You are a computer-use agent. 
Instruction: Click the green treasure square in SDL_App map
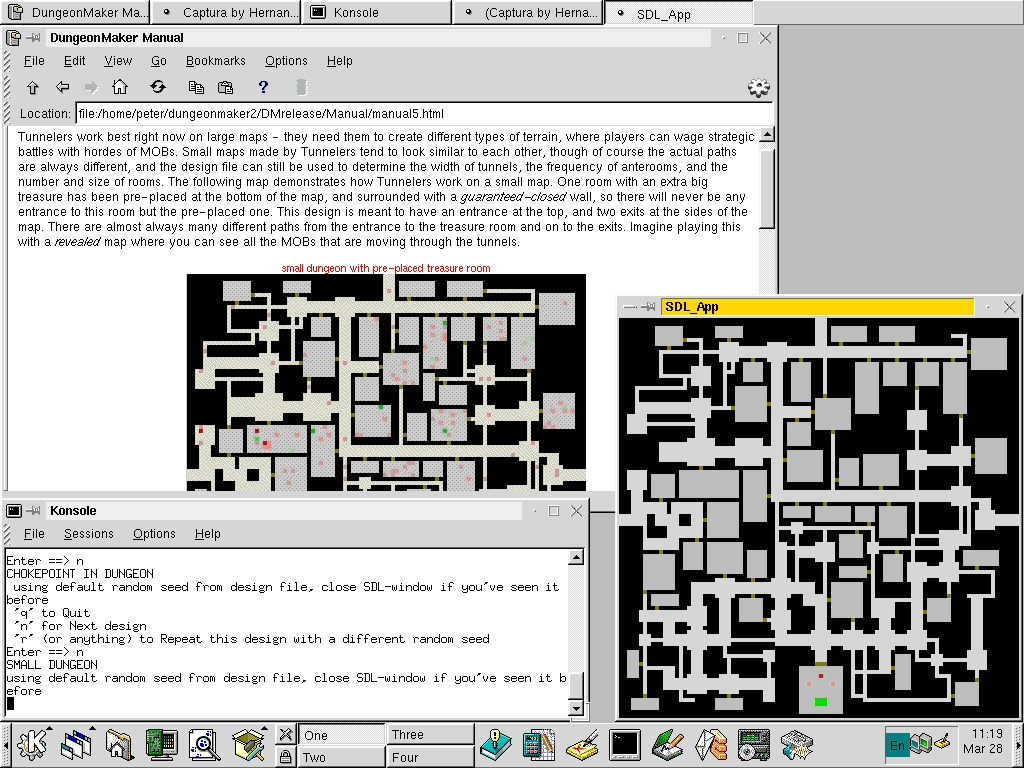click(821, 702)
